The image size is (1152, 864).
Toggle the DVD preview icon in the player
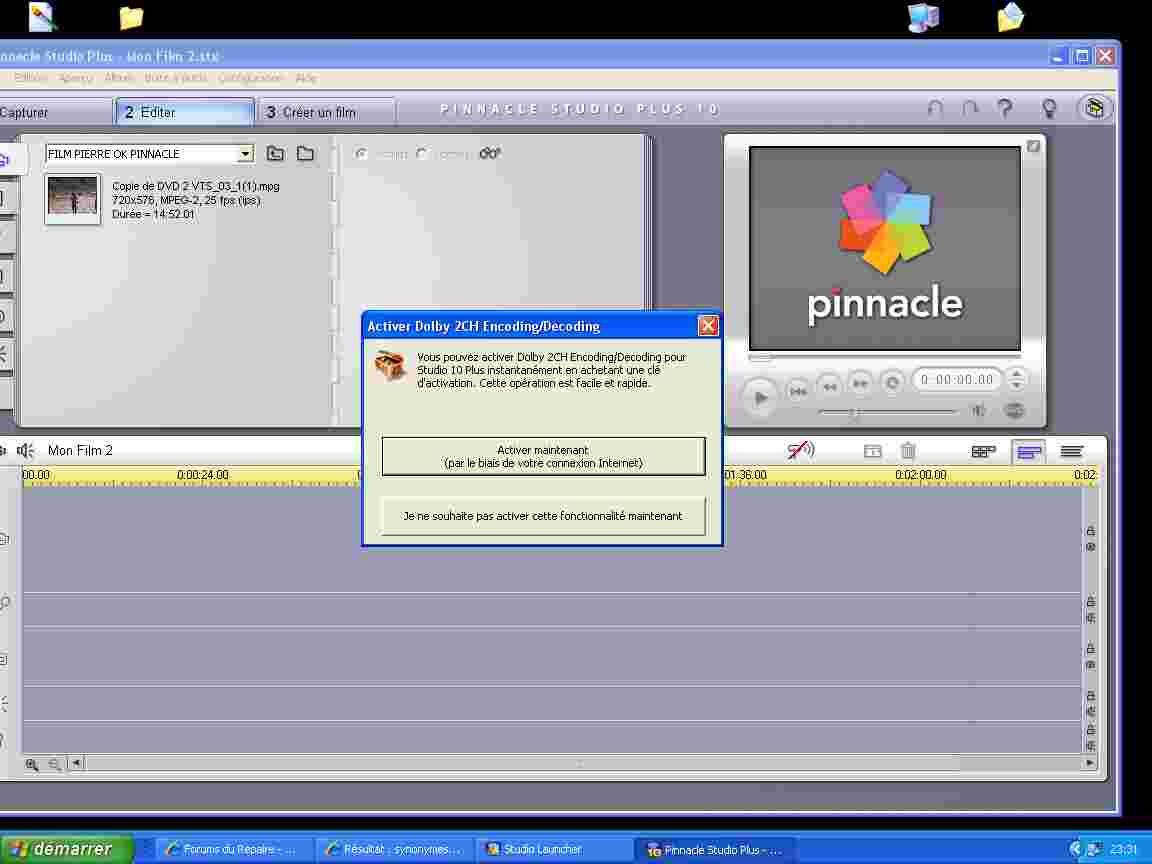(x=1014, y=411)
